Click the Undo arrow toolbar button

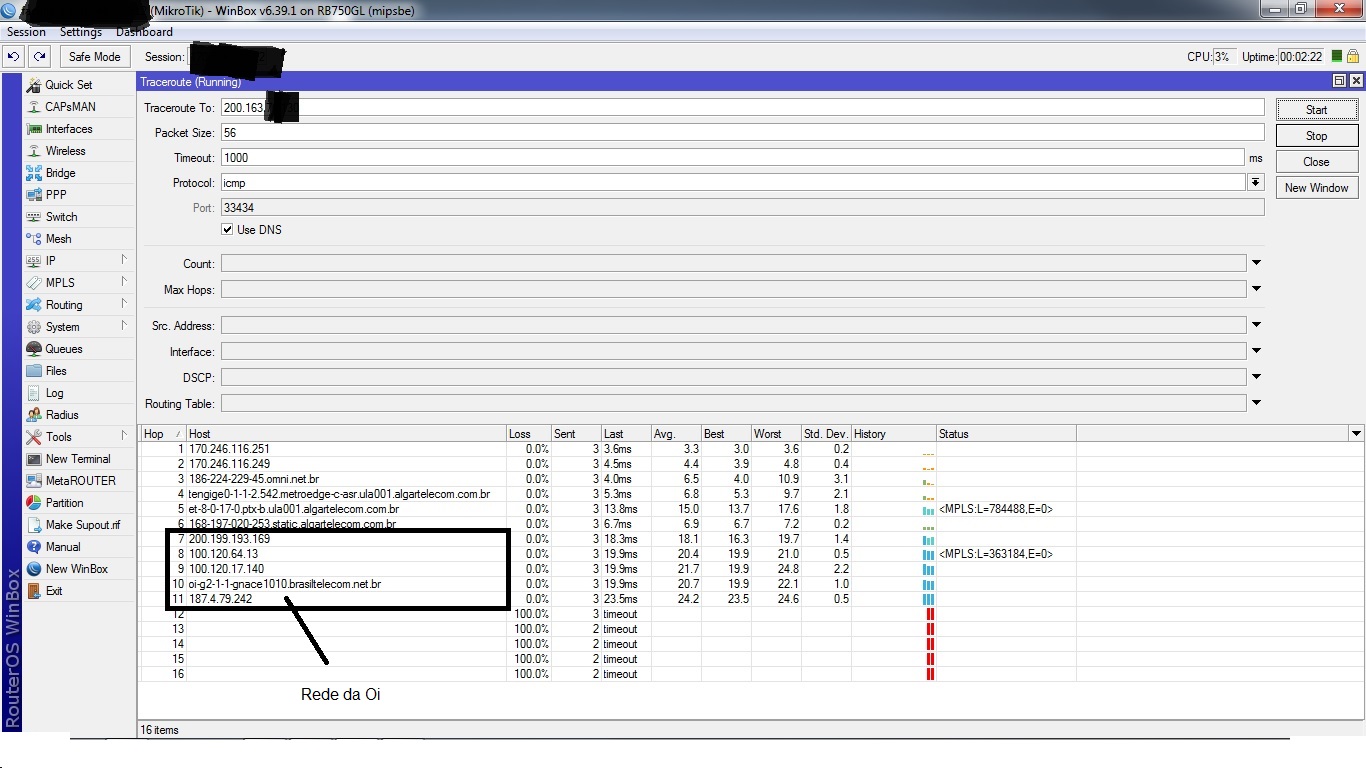(14, 57)
